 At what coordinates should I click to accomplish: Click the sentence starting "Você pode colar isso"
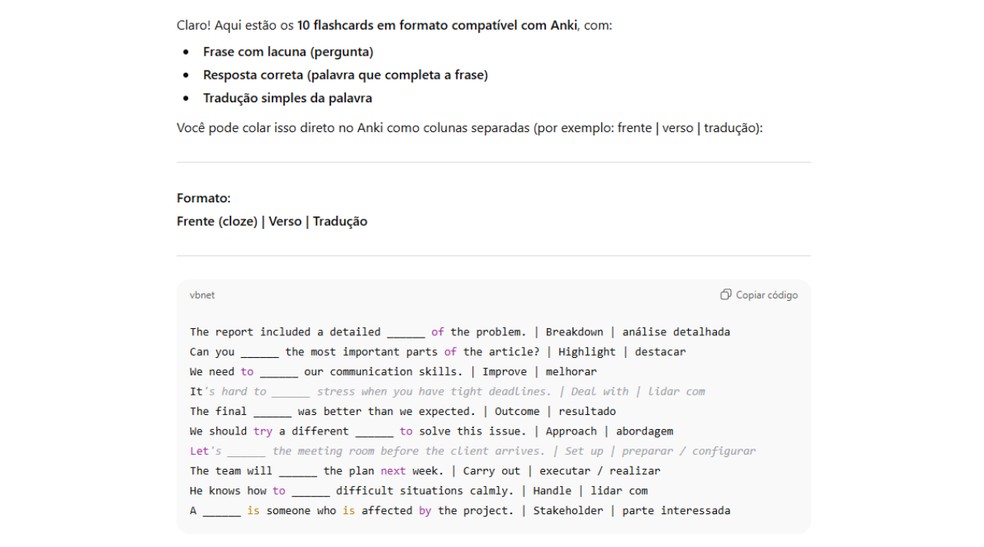point(469,128)
